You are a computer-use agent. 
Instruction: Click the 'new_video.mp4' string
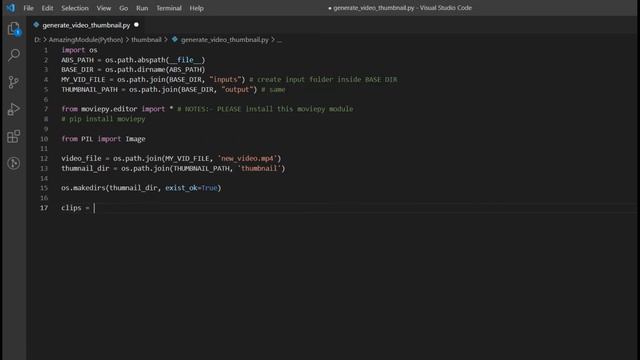[x=247, y=158]
